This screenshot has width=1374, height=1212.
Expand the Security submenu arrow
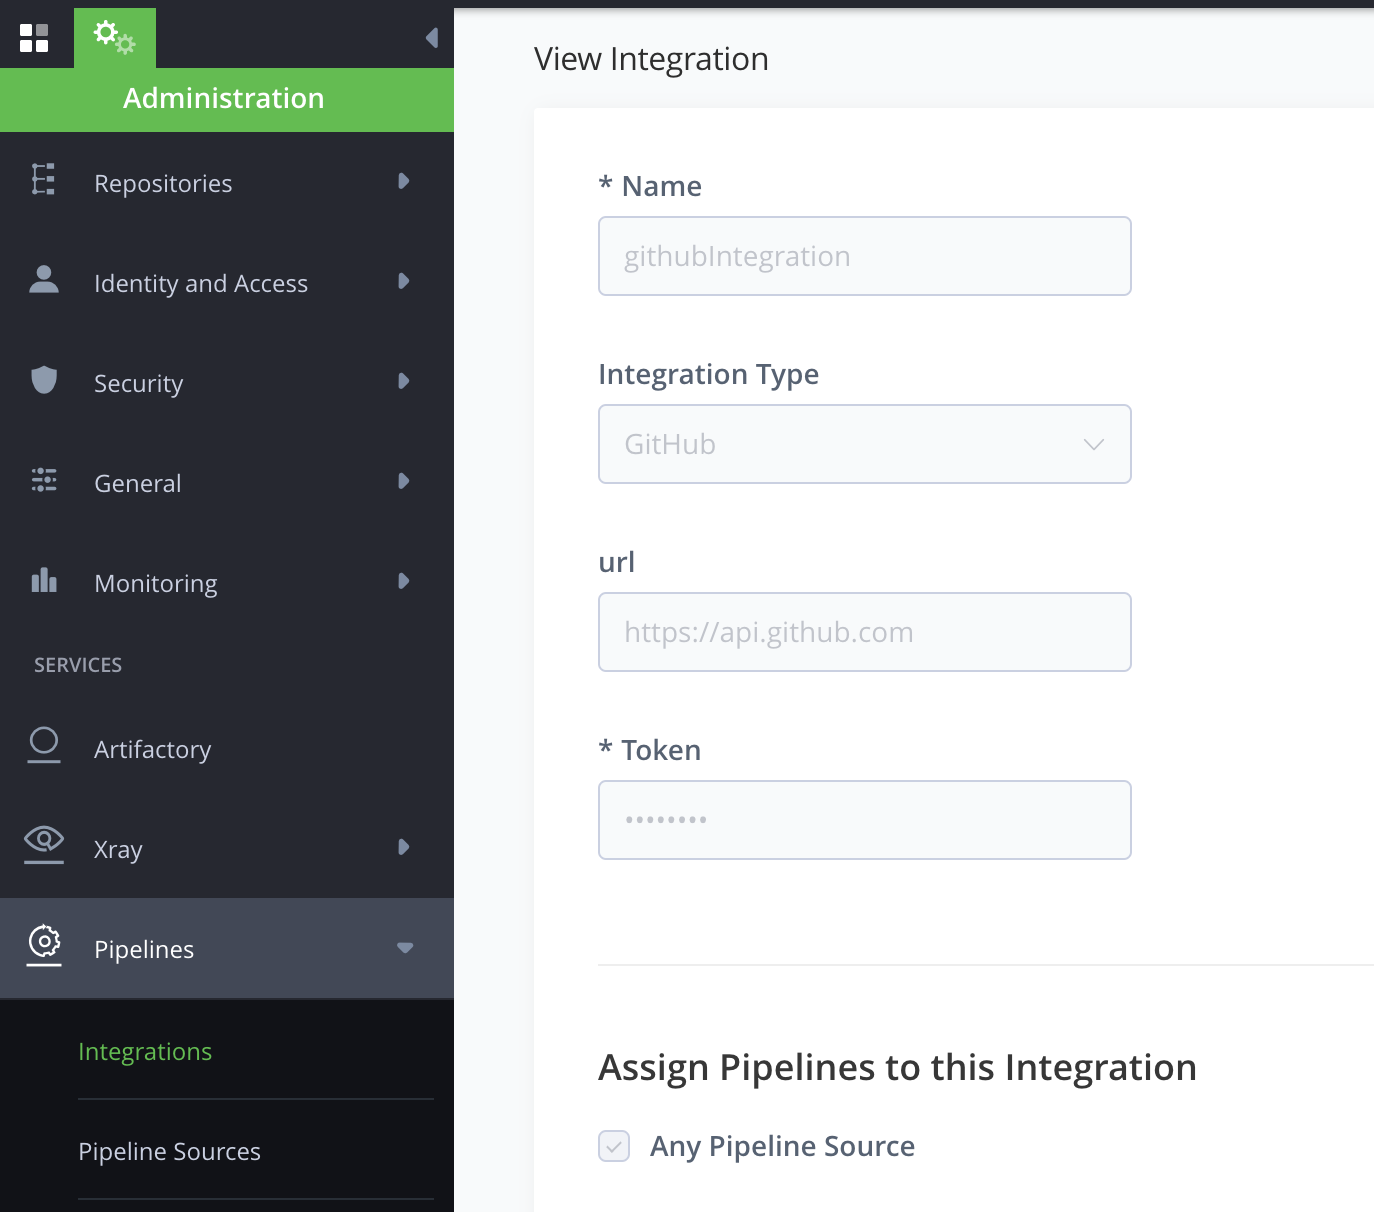(x=404, y=381)
